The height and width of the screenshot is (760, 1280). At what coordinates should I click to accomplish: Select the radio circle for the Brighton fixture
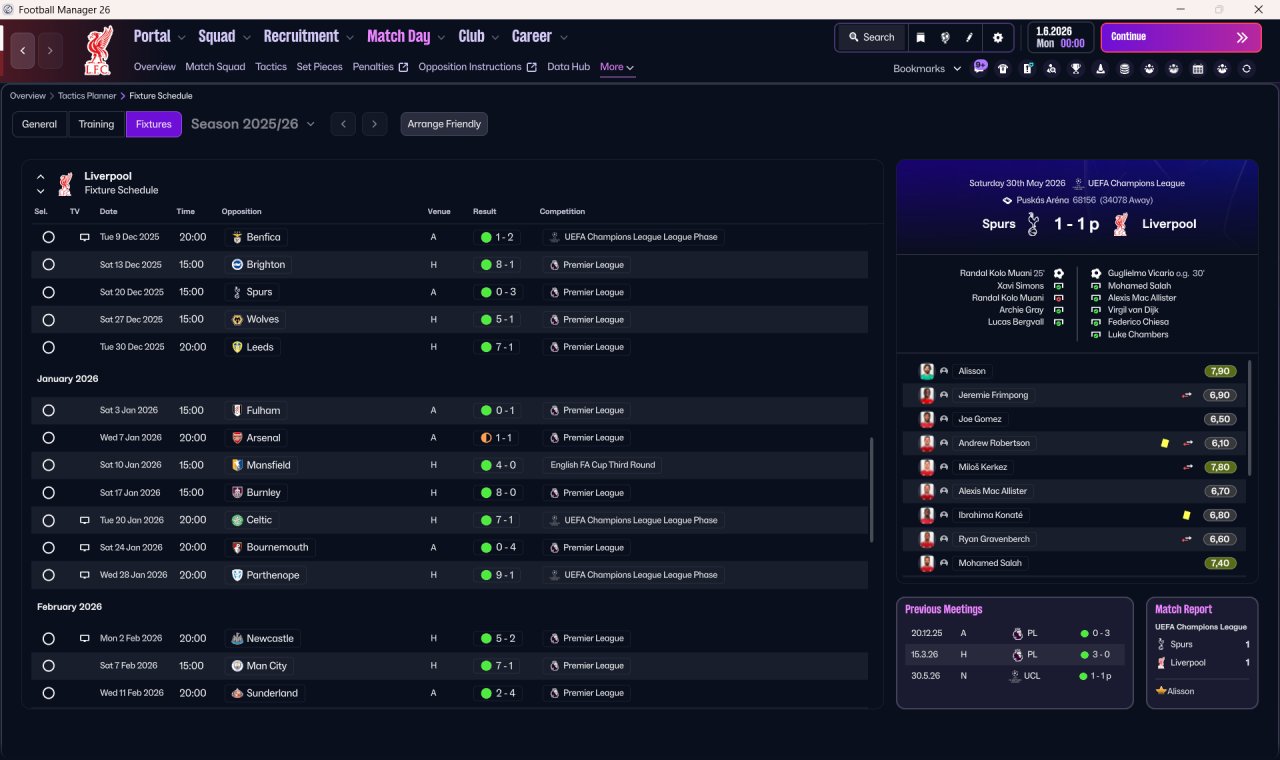pos(48,265)
